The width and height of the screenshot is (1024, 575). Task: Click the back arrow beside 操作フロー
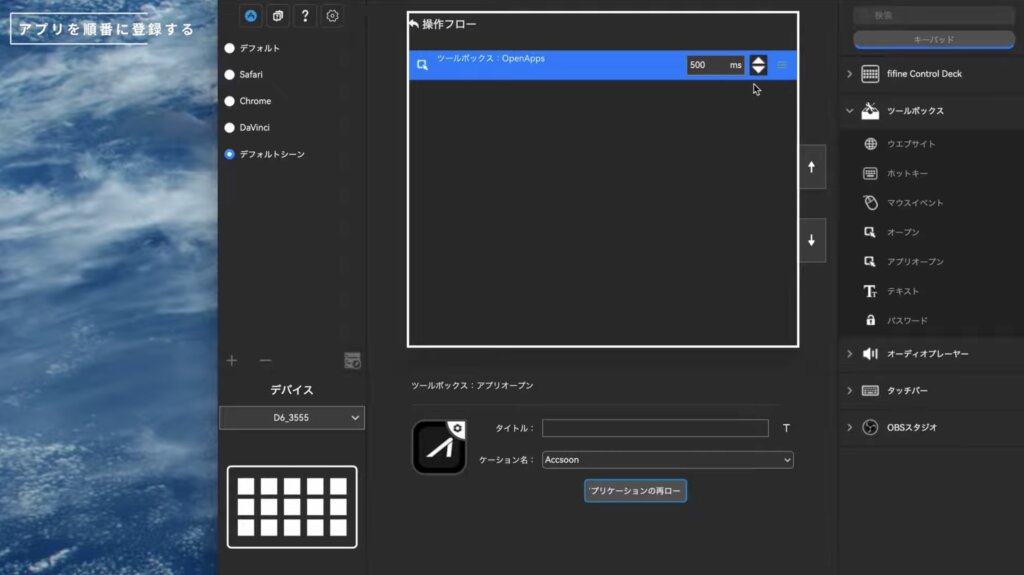(414, 23)
